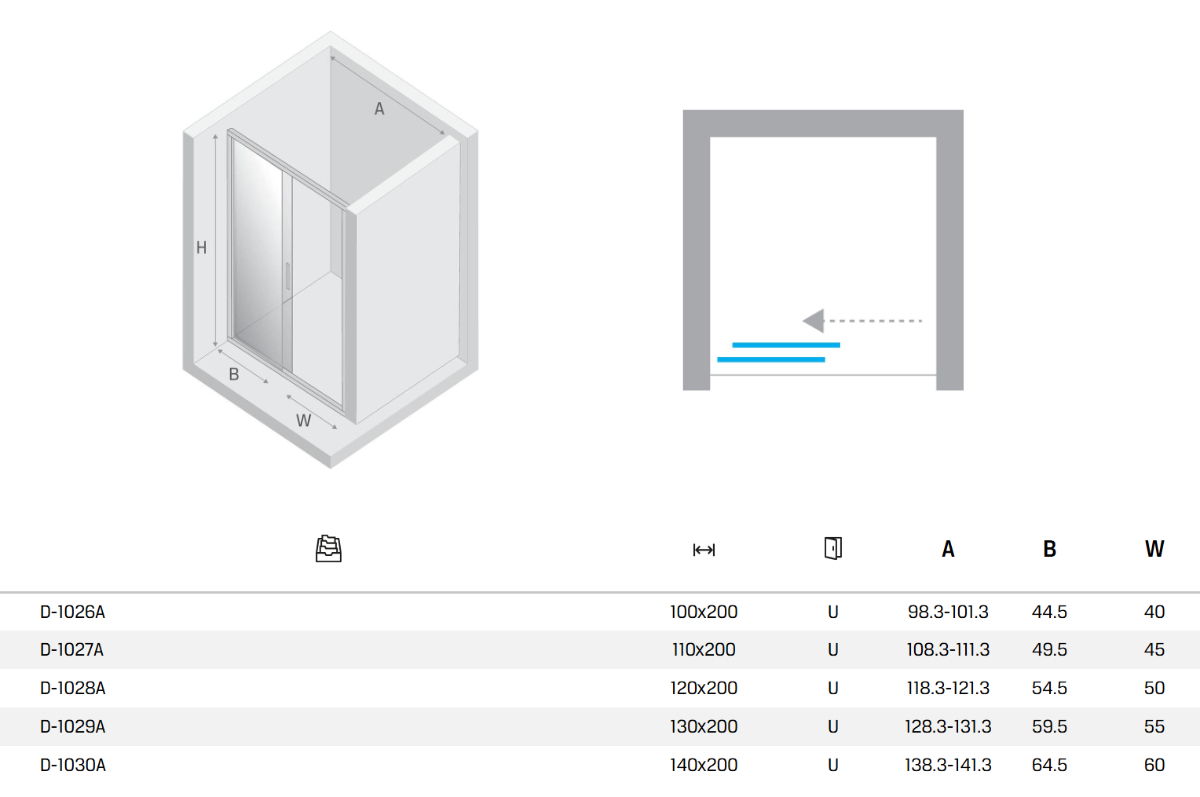Click the lower blue sliding door line
This screenshot has width=1200, height=797.
pyautogui.click(x=771, y=359)
